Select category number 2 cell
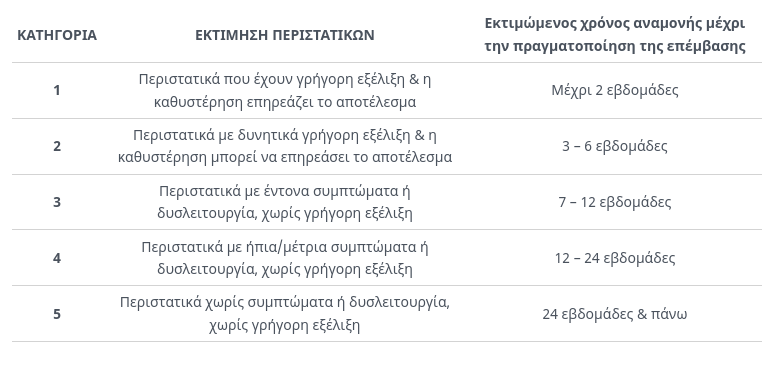The height and width of the screenshot is (369, 779). coord(57,146)
